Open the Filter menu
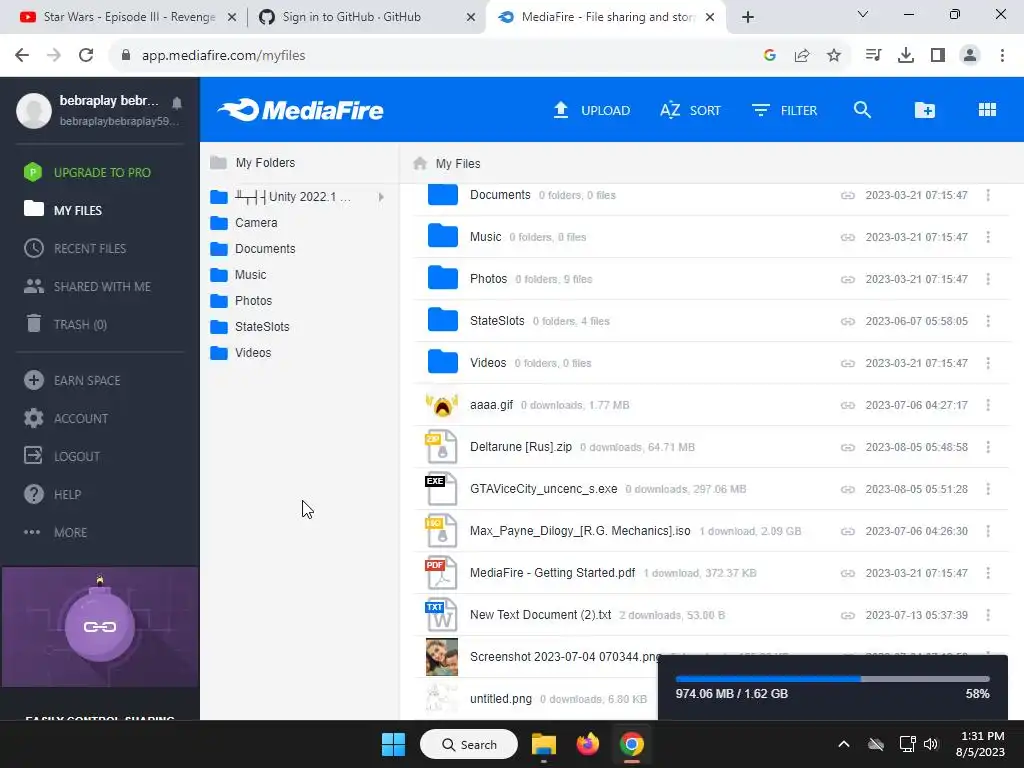This screenshot has width=1024, height=768. point(784,110)
